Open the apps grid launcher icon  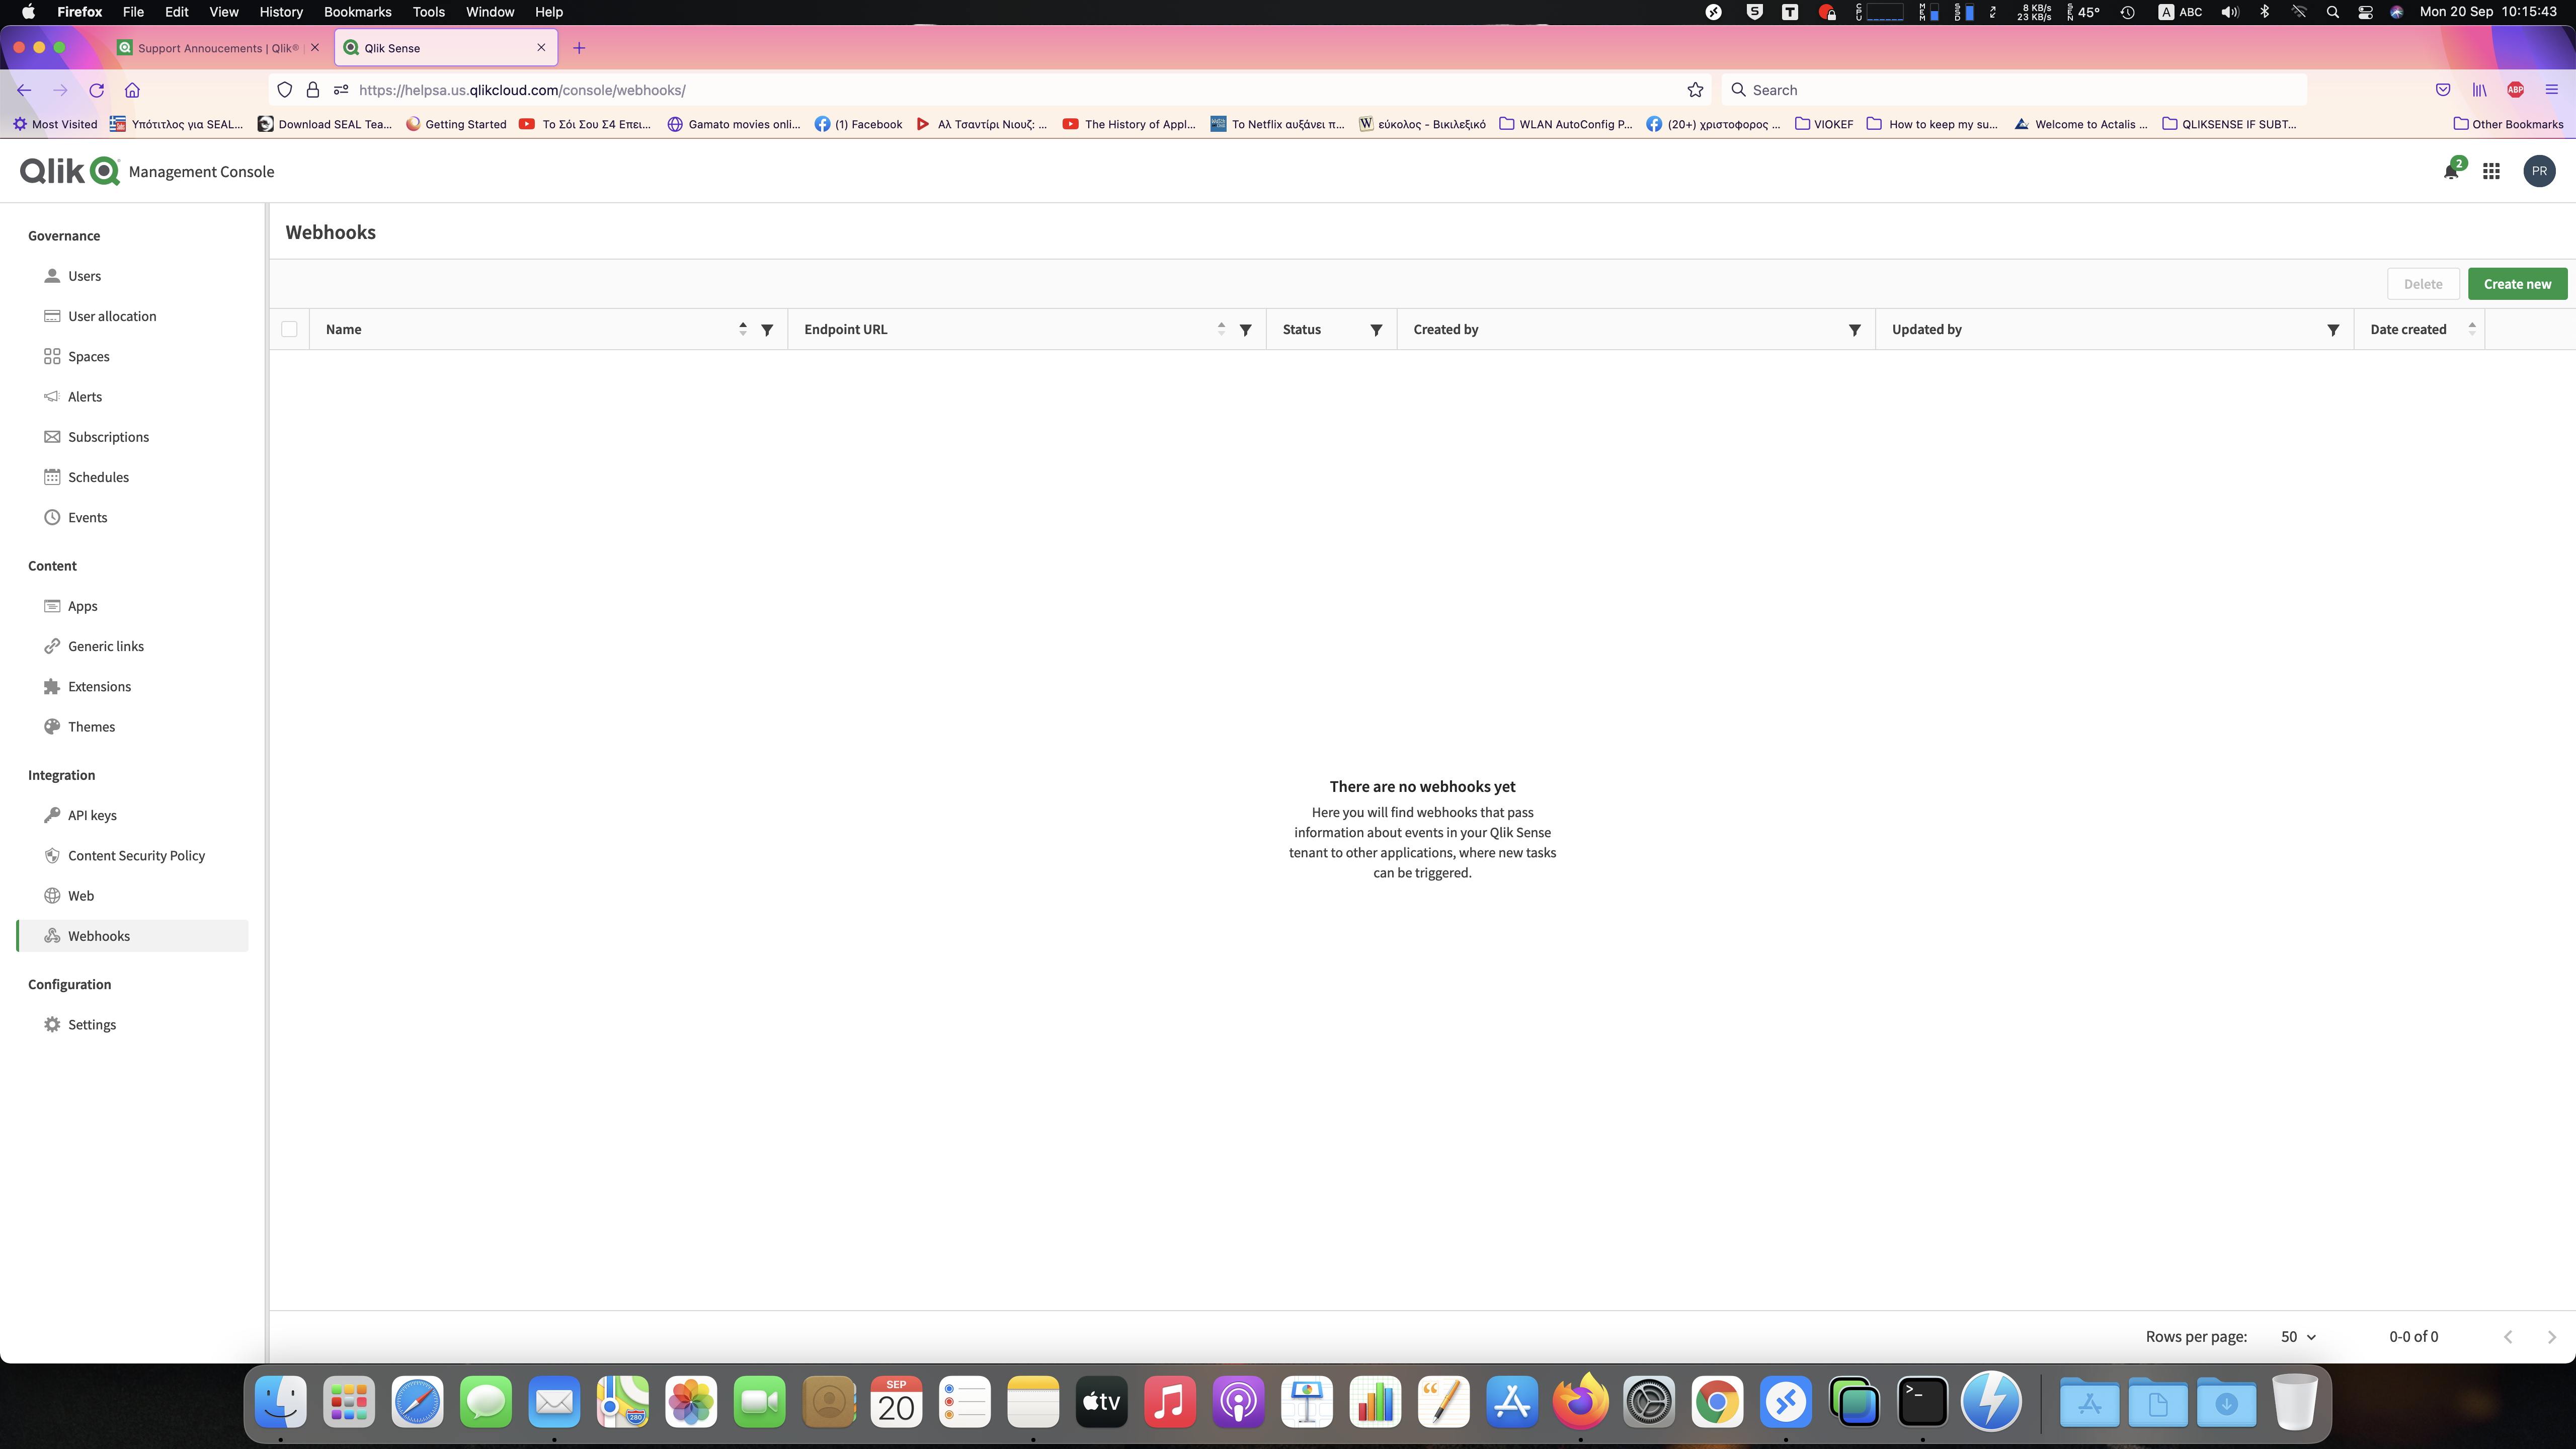tap(2491, 172)
